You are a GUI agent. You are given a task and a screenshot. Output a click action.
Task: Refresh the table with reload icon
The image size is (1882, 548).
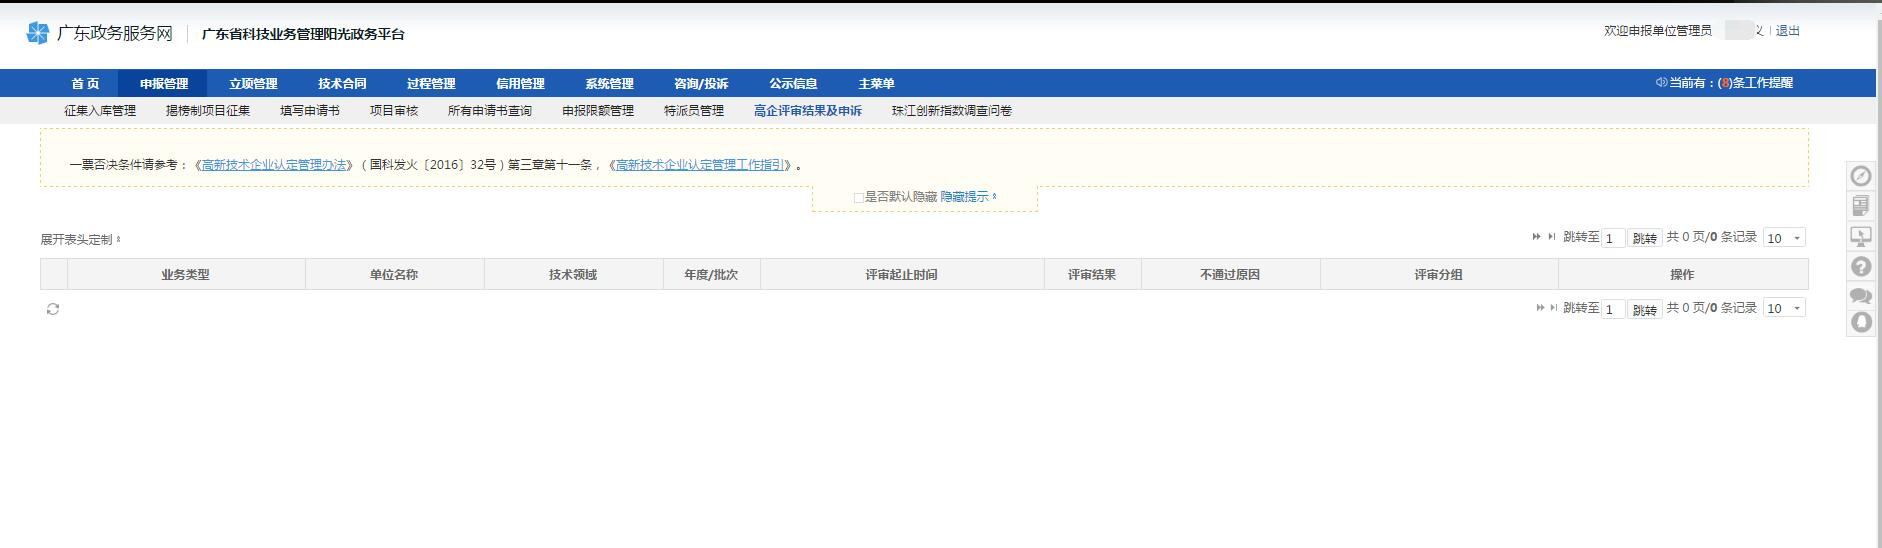(x=53, y=310)
